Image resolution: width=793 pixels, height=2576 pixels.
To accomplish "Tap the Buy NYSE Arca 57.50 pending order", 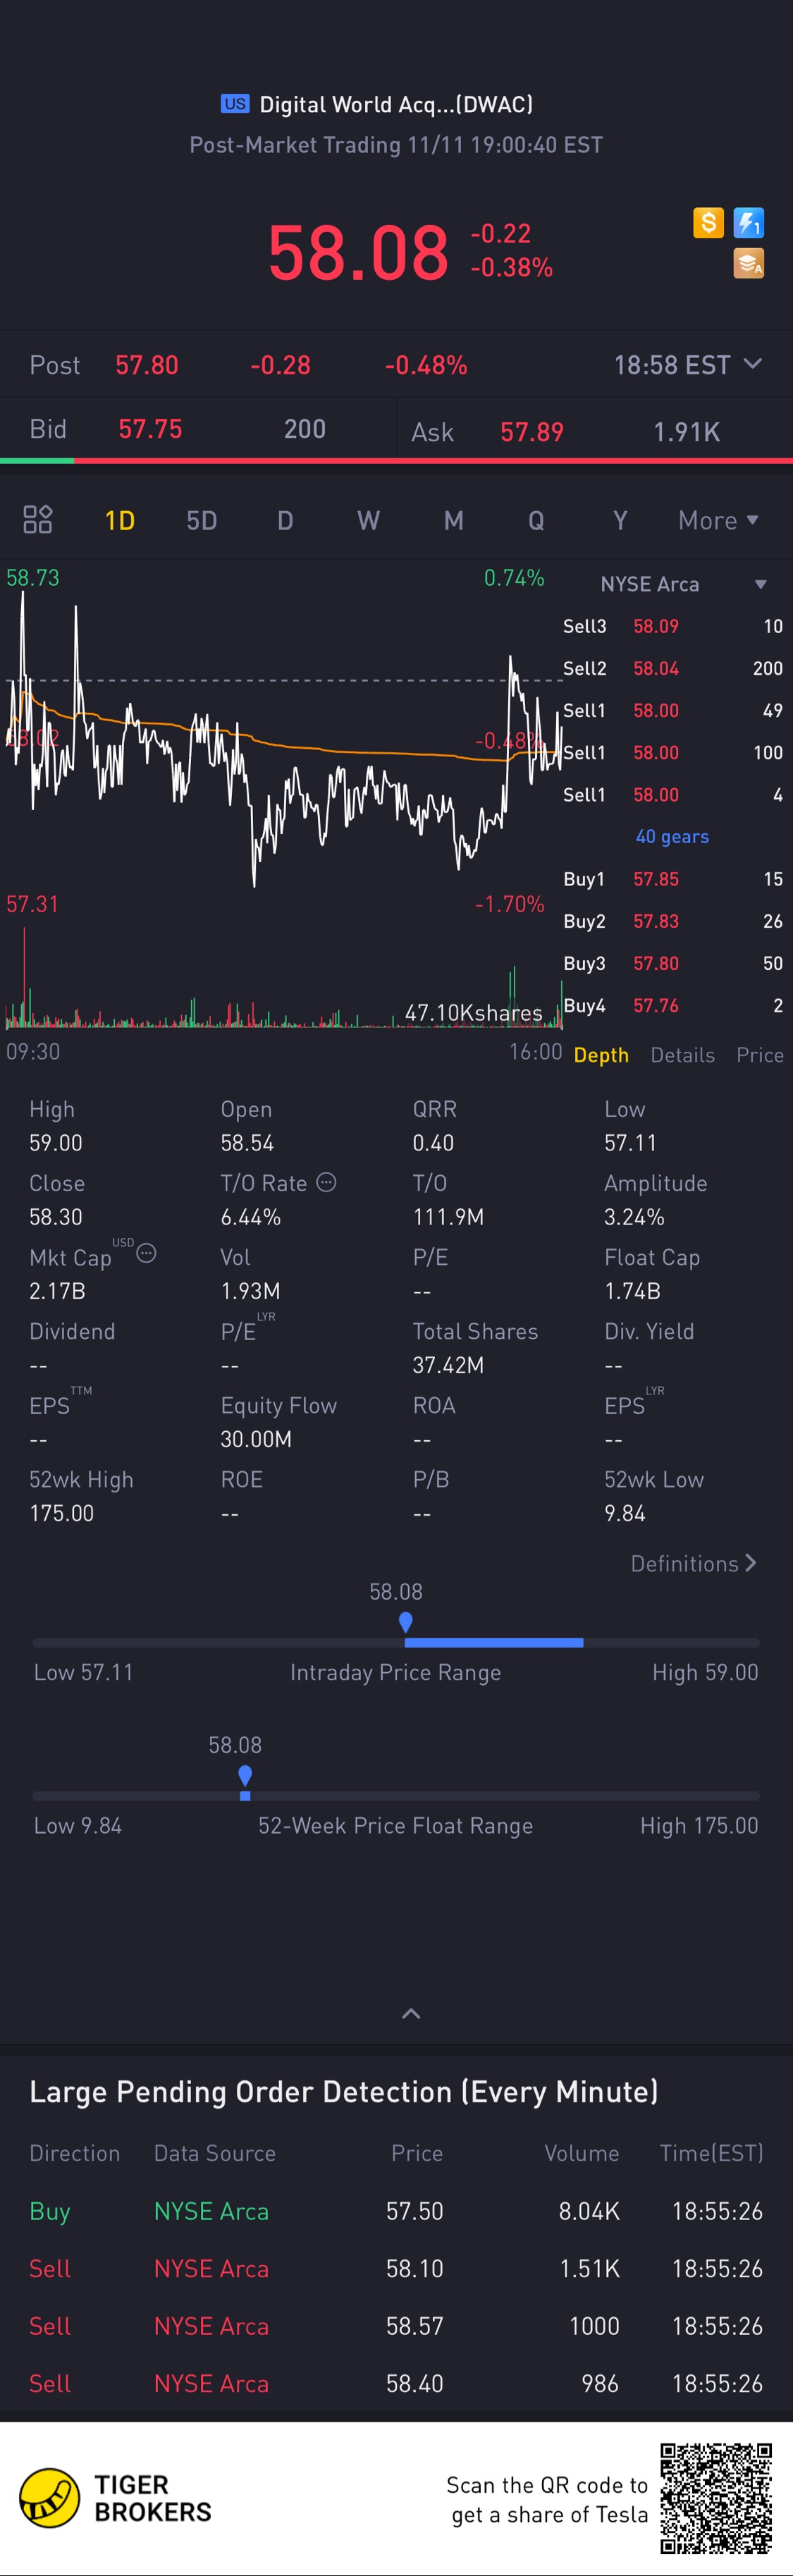I will point(396,2211).
